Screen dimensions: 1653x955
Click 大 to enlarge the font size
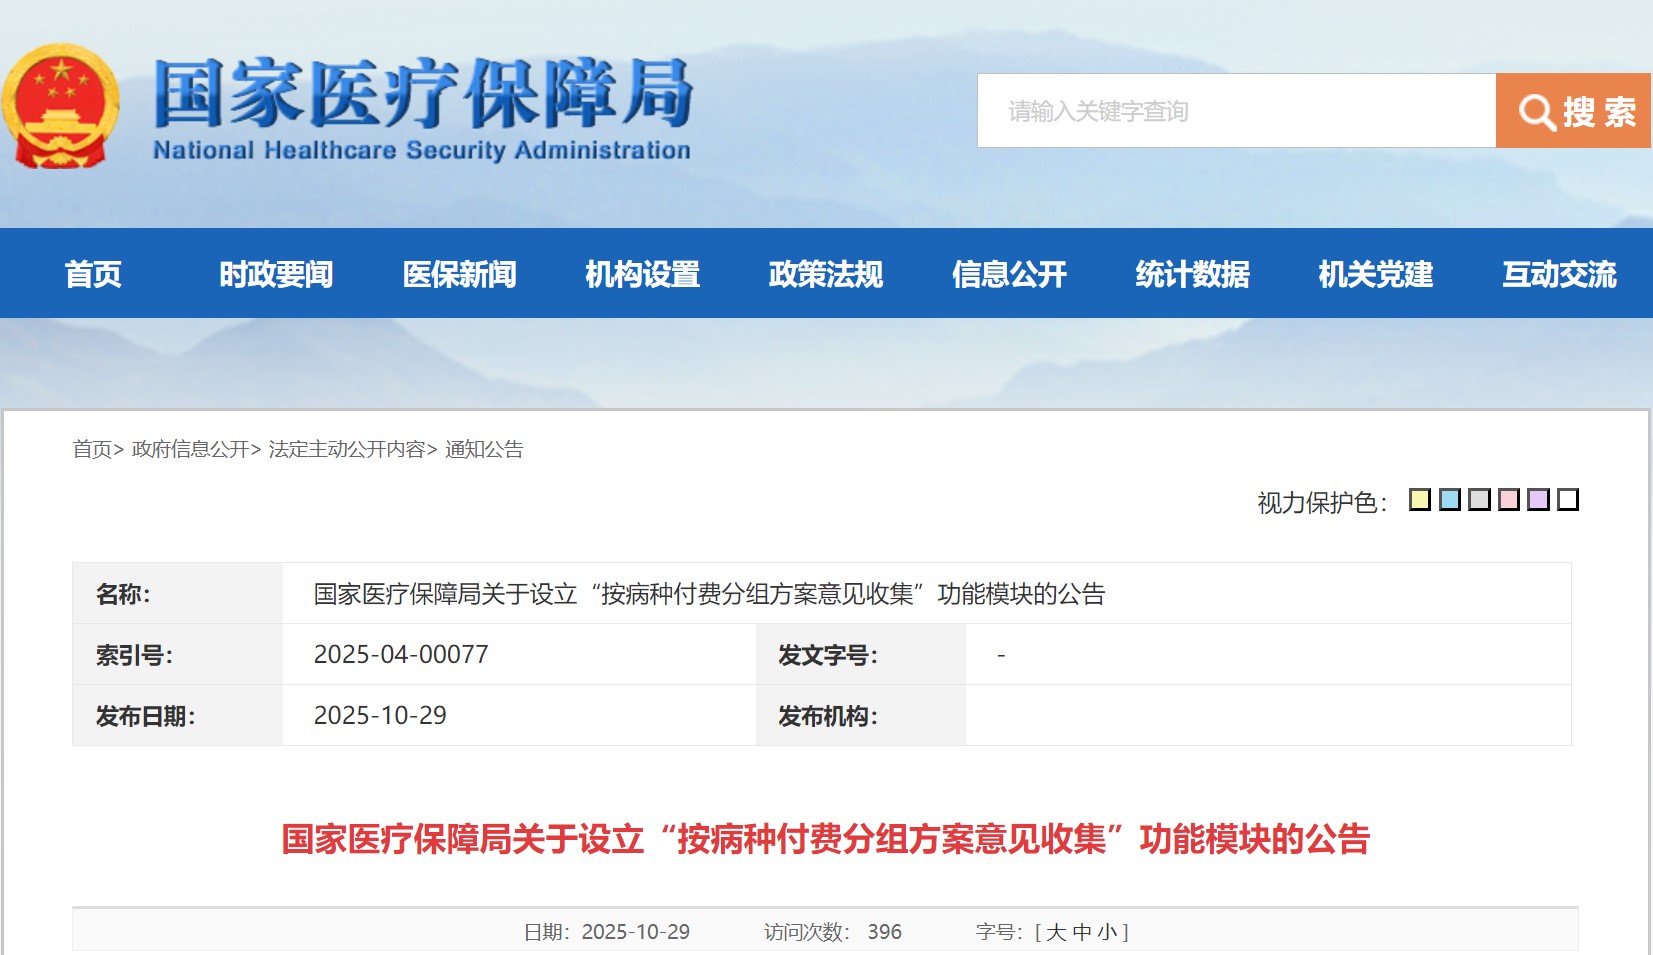1057,931
